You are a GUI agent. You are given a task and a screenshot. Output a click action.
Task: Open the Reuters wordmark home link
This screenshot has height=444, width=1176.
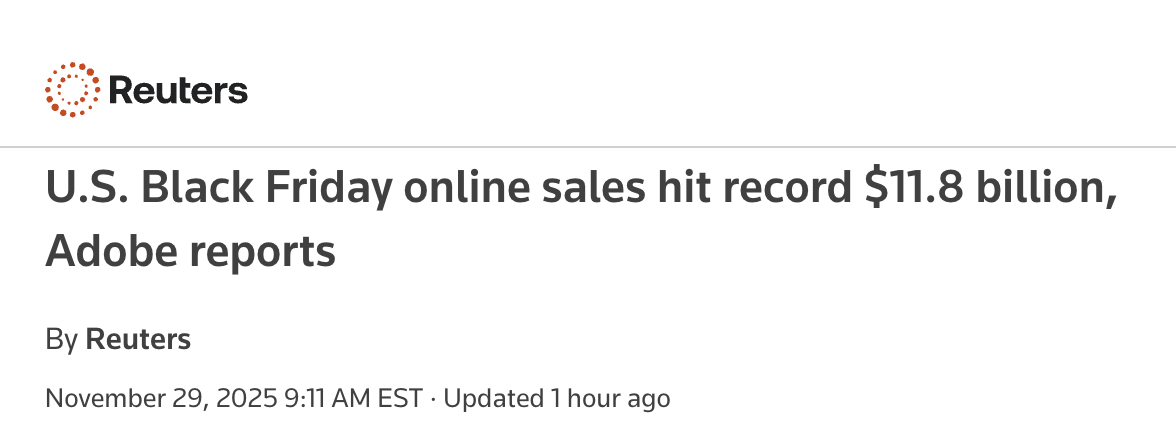178,91
